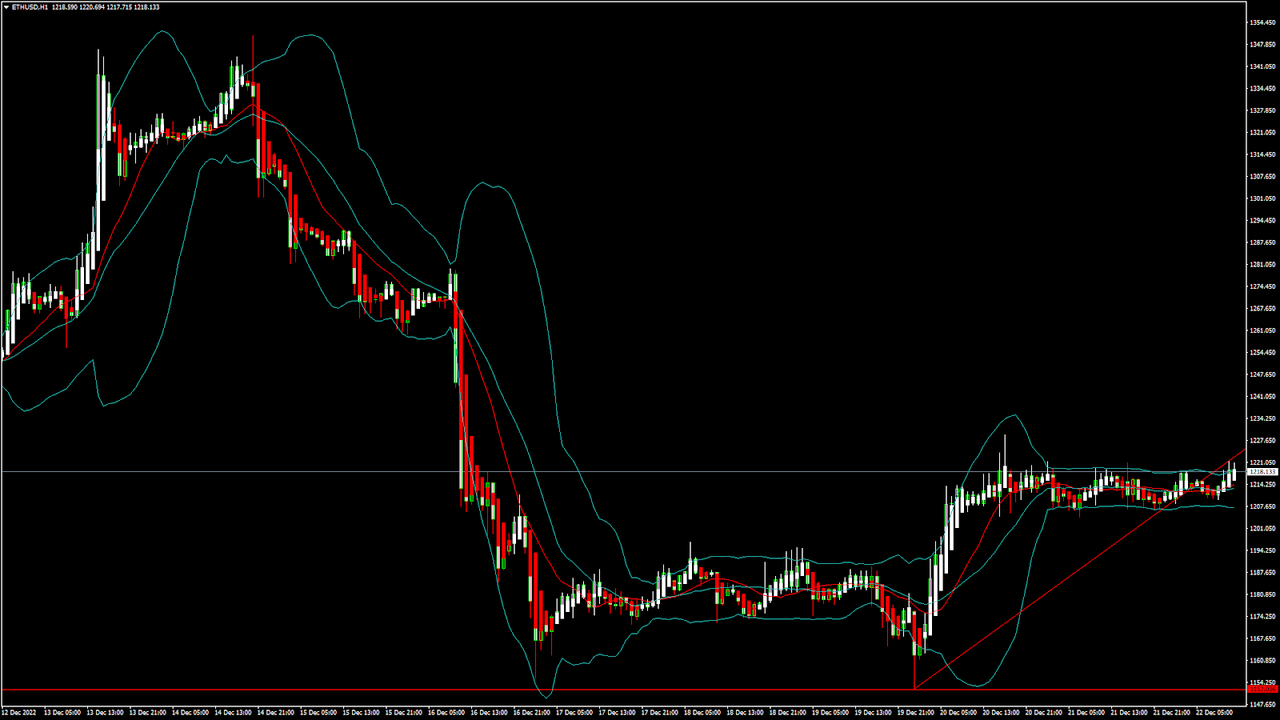1280x720 pixels.
Task: Click the 1167.650 price scale label
Action: [1264, 638]
